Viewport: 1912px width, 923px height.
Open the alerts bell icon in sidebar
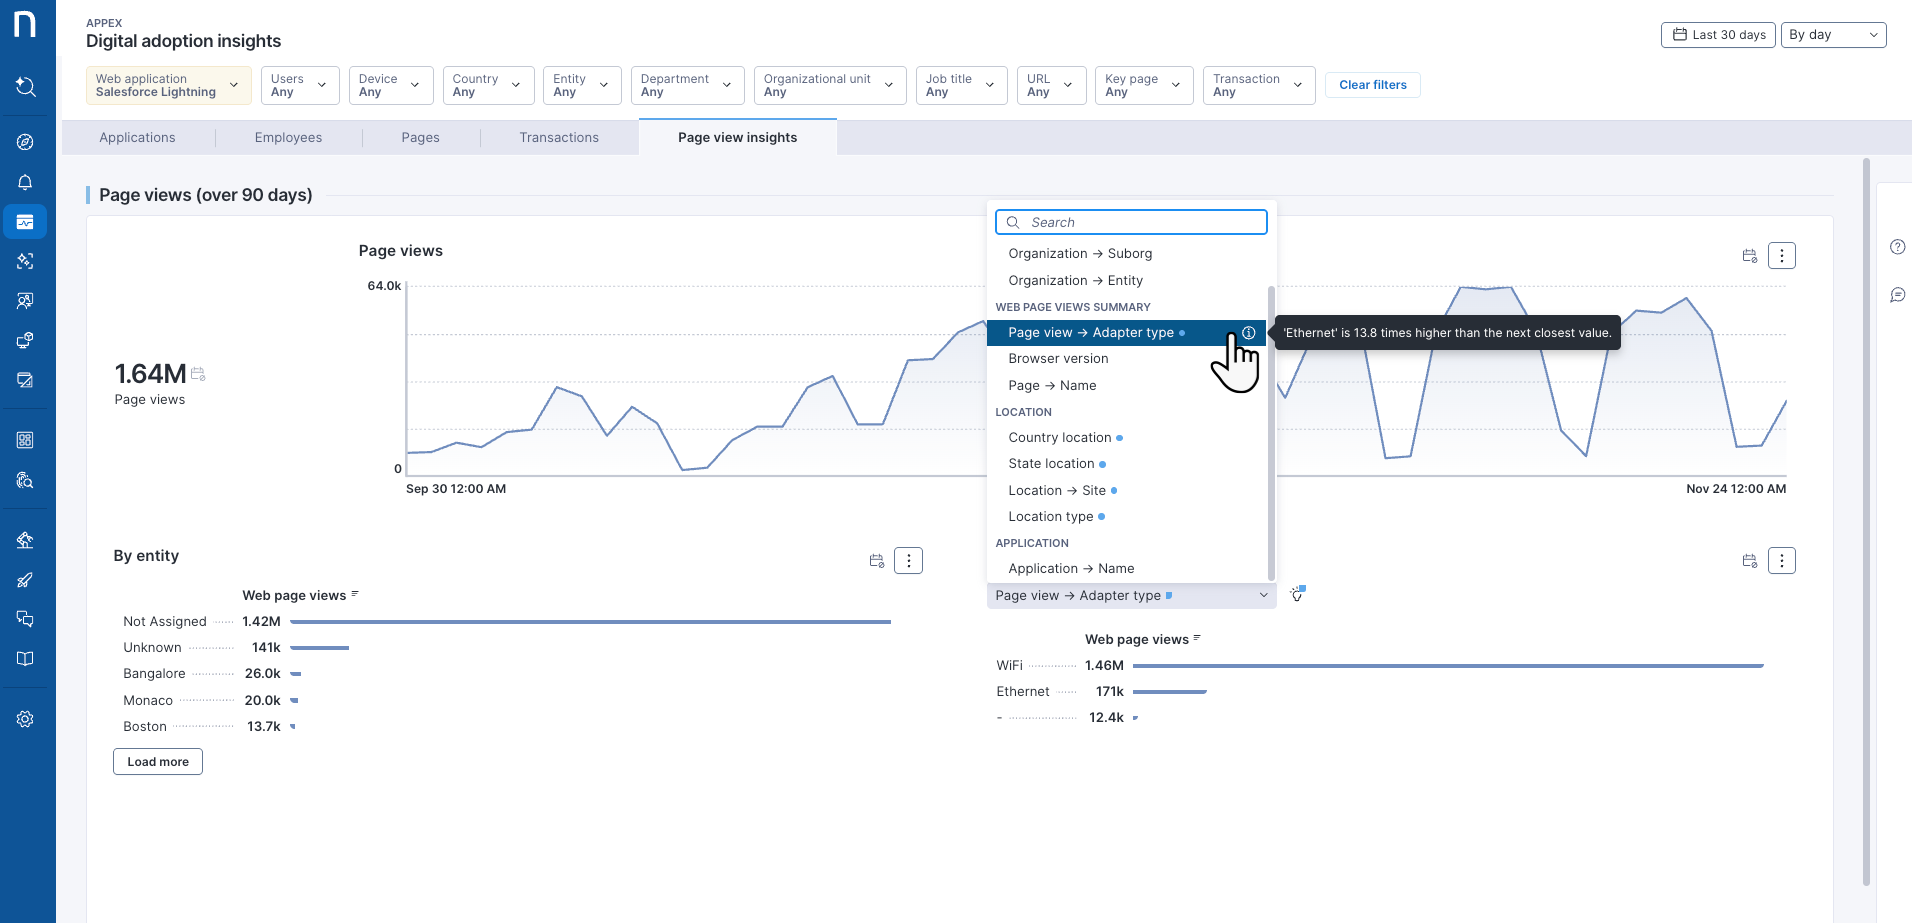(26, 182)
